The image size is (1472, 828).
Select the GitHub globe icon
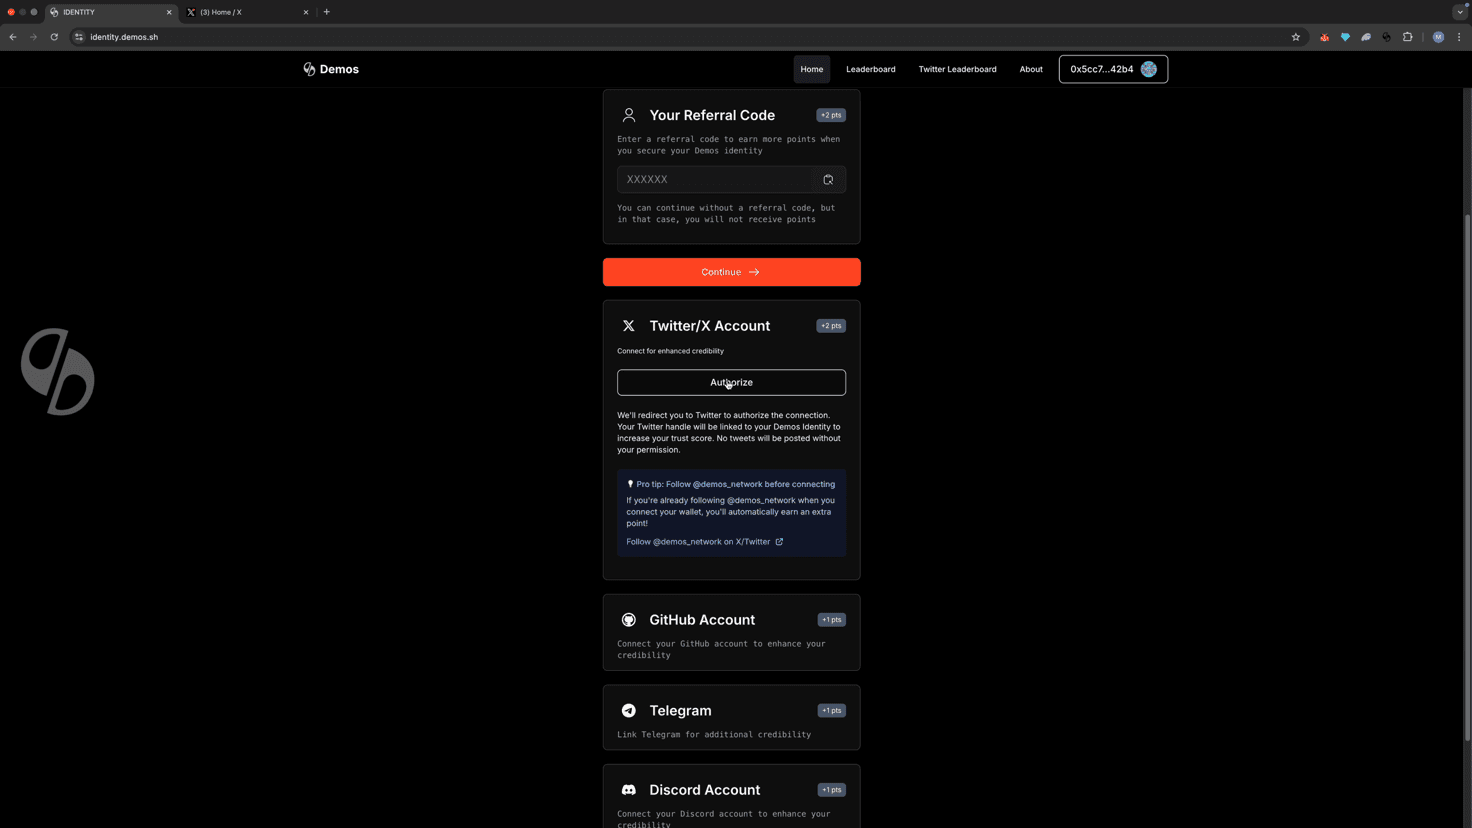[x=629, y=619]
